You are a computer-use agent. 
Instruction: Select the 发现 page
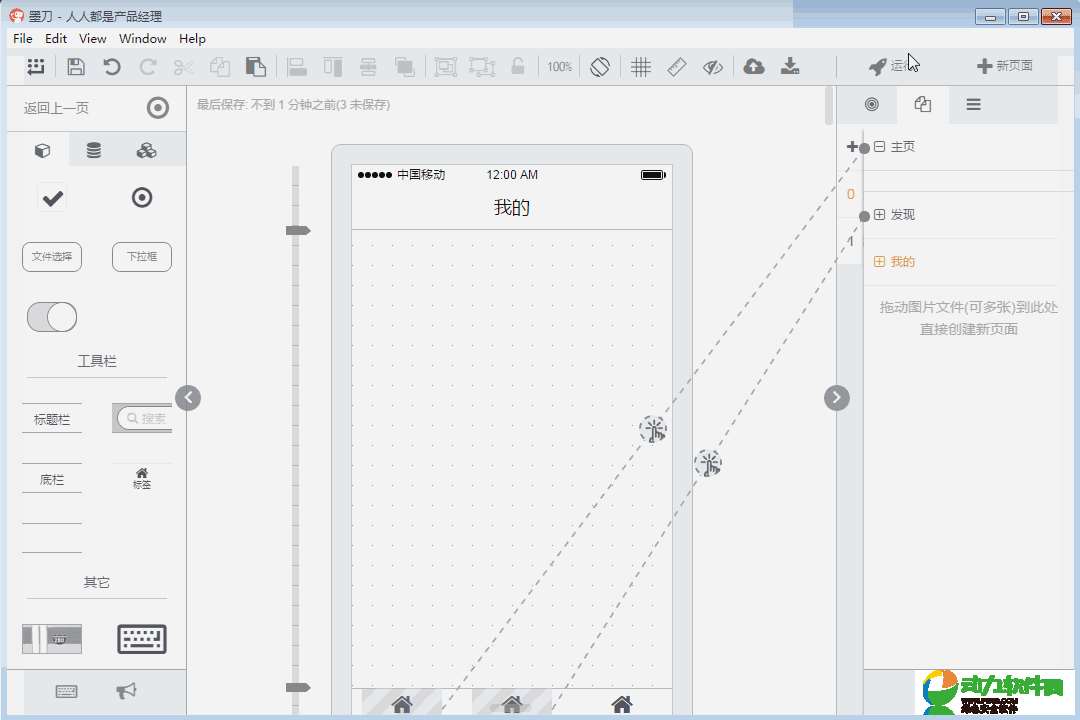pos(903,215)
